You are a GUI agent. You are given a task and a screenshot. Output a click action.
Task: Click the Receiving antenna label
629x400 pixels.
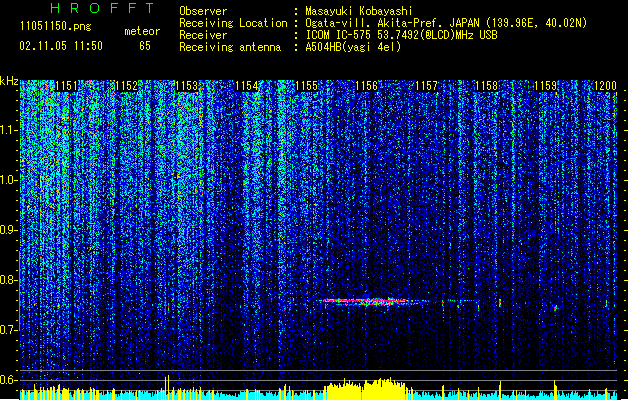[x=230, y=47]
